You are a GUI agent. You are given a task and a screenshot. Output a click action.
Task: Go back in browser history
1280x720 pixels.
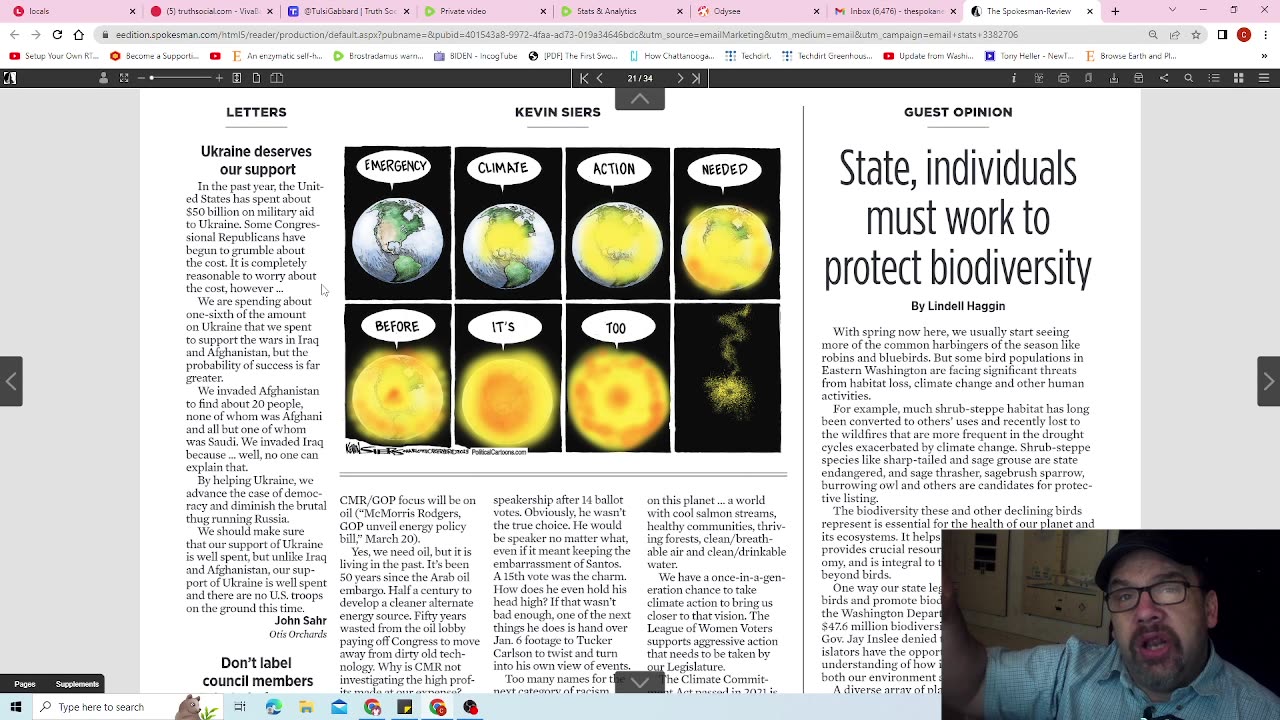coord(14,35)
